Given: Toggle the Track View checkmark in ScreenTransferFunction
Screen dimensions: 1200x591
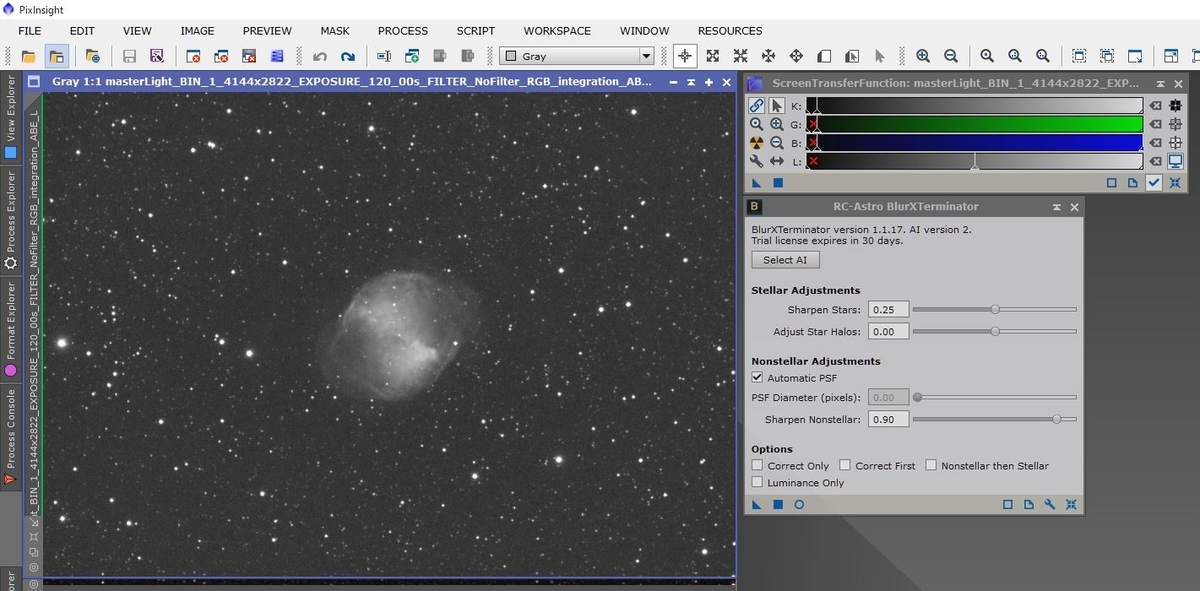Looking at the screenshot, I should coord(1154,183).
